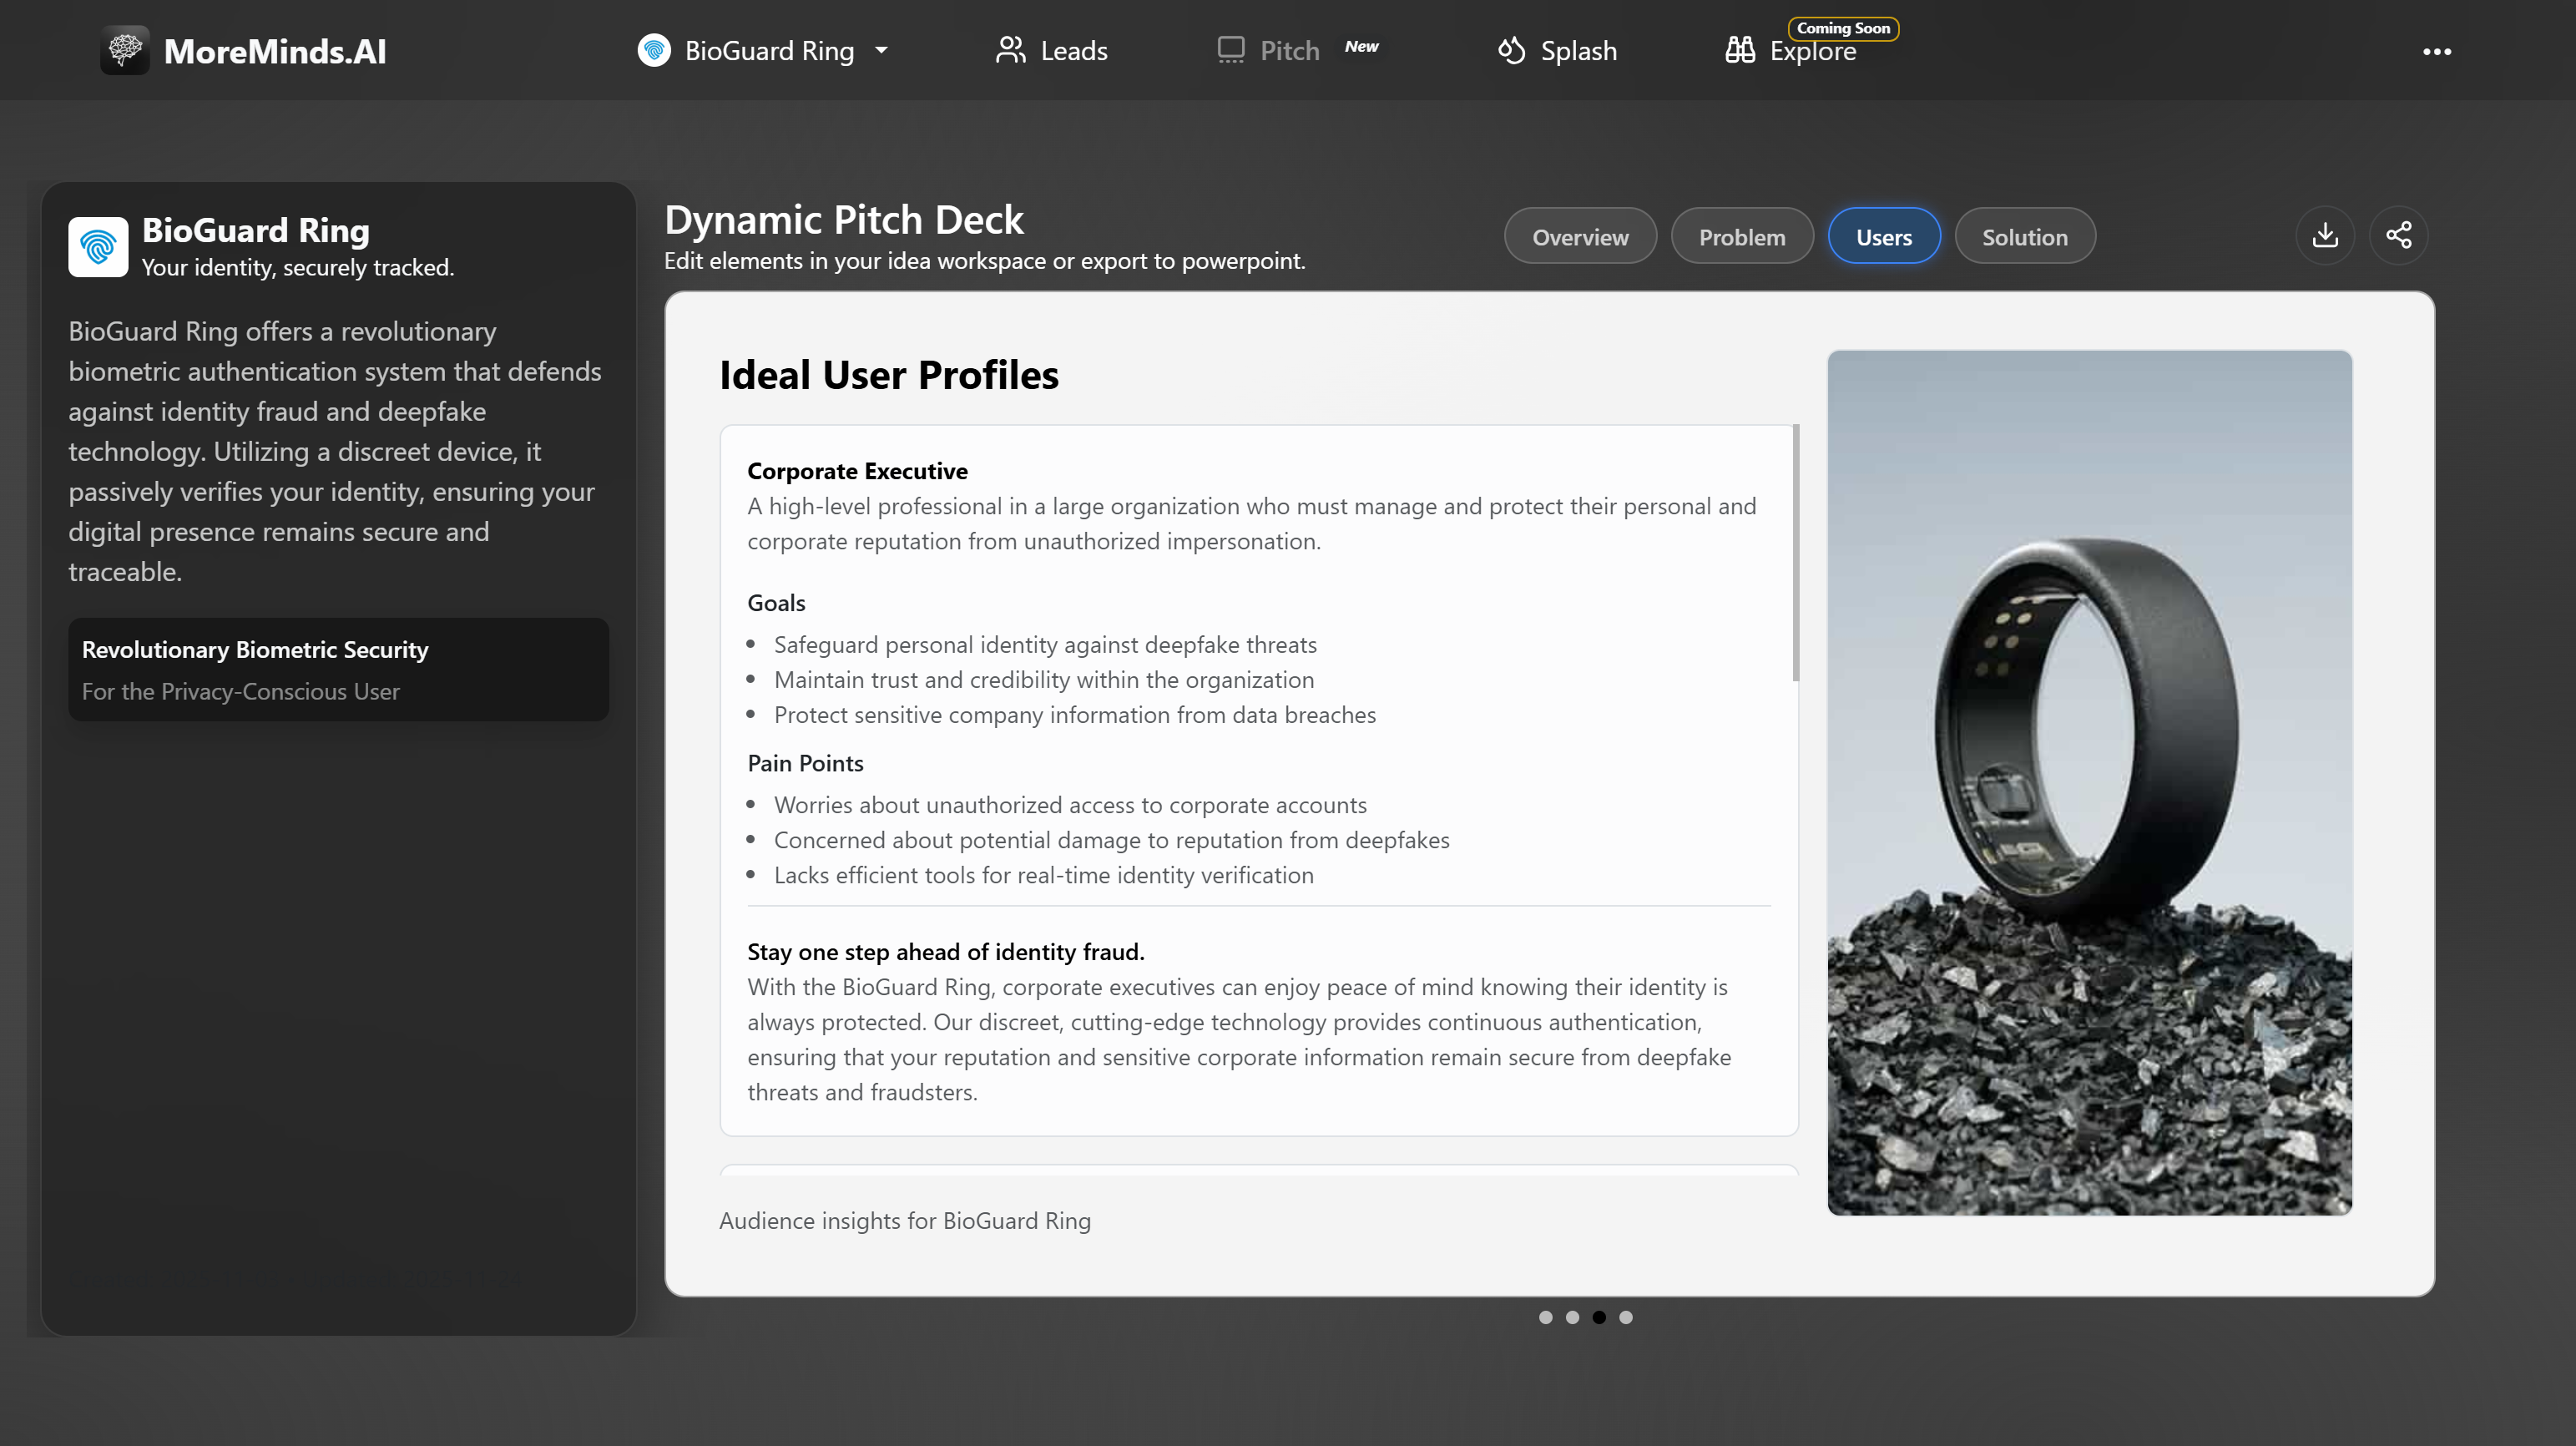Switch to the Problem tab
The width and height of the screenshot is (2576, 1446).
1742,236
